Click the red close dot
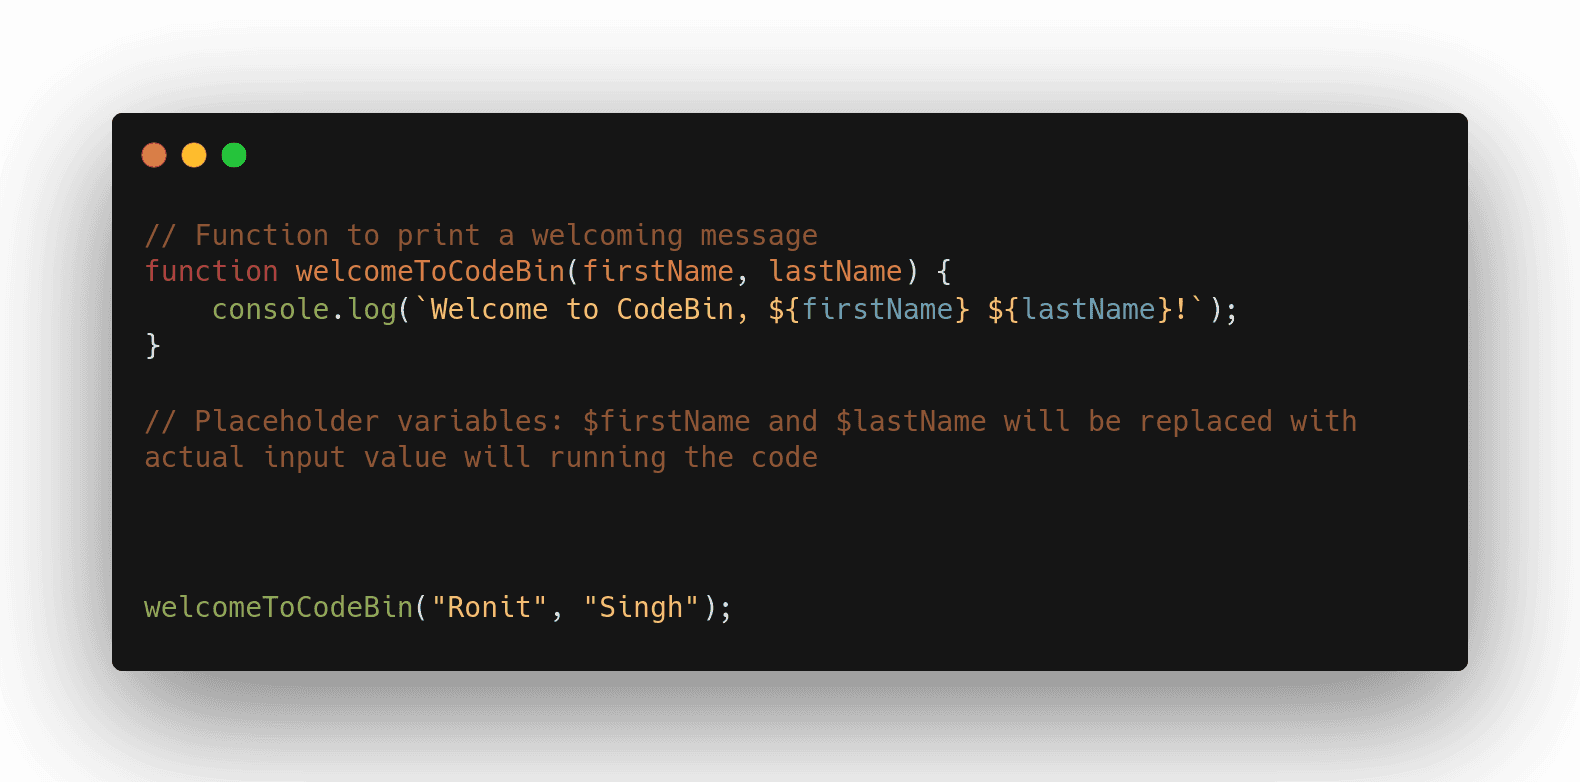Screen dimensions: 1580x782 click(x=154, y=155)
